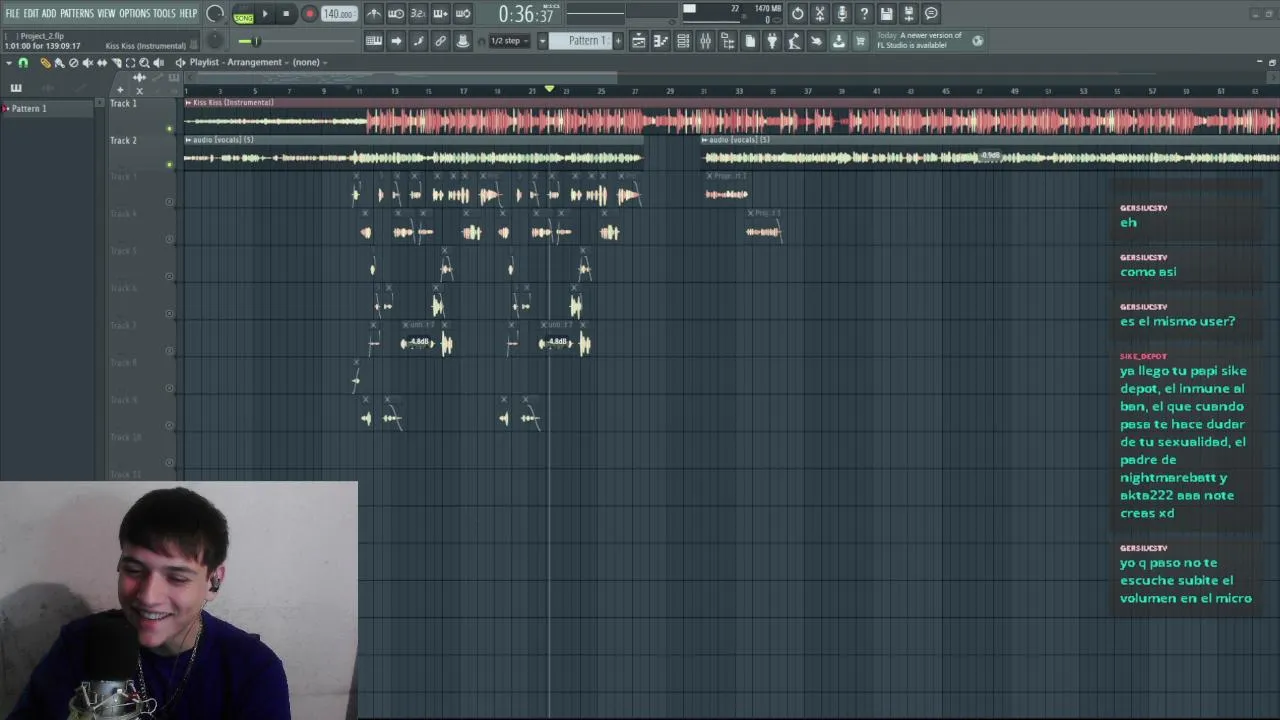Screen dimensions: 1280x720
Task: Open the ADD menu
Action: pyautogui.click(x=49, y=13)
